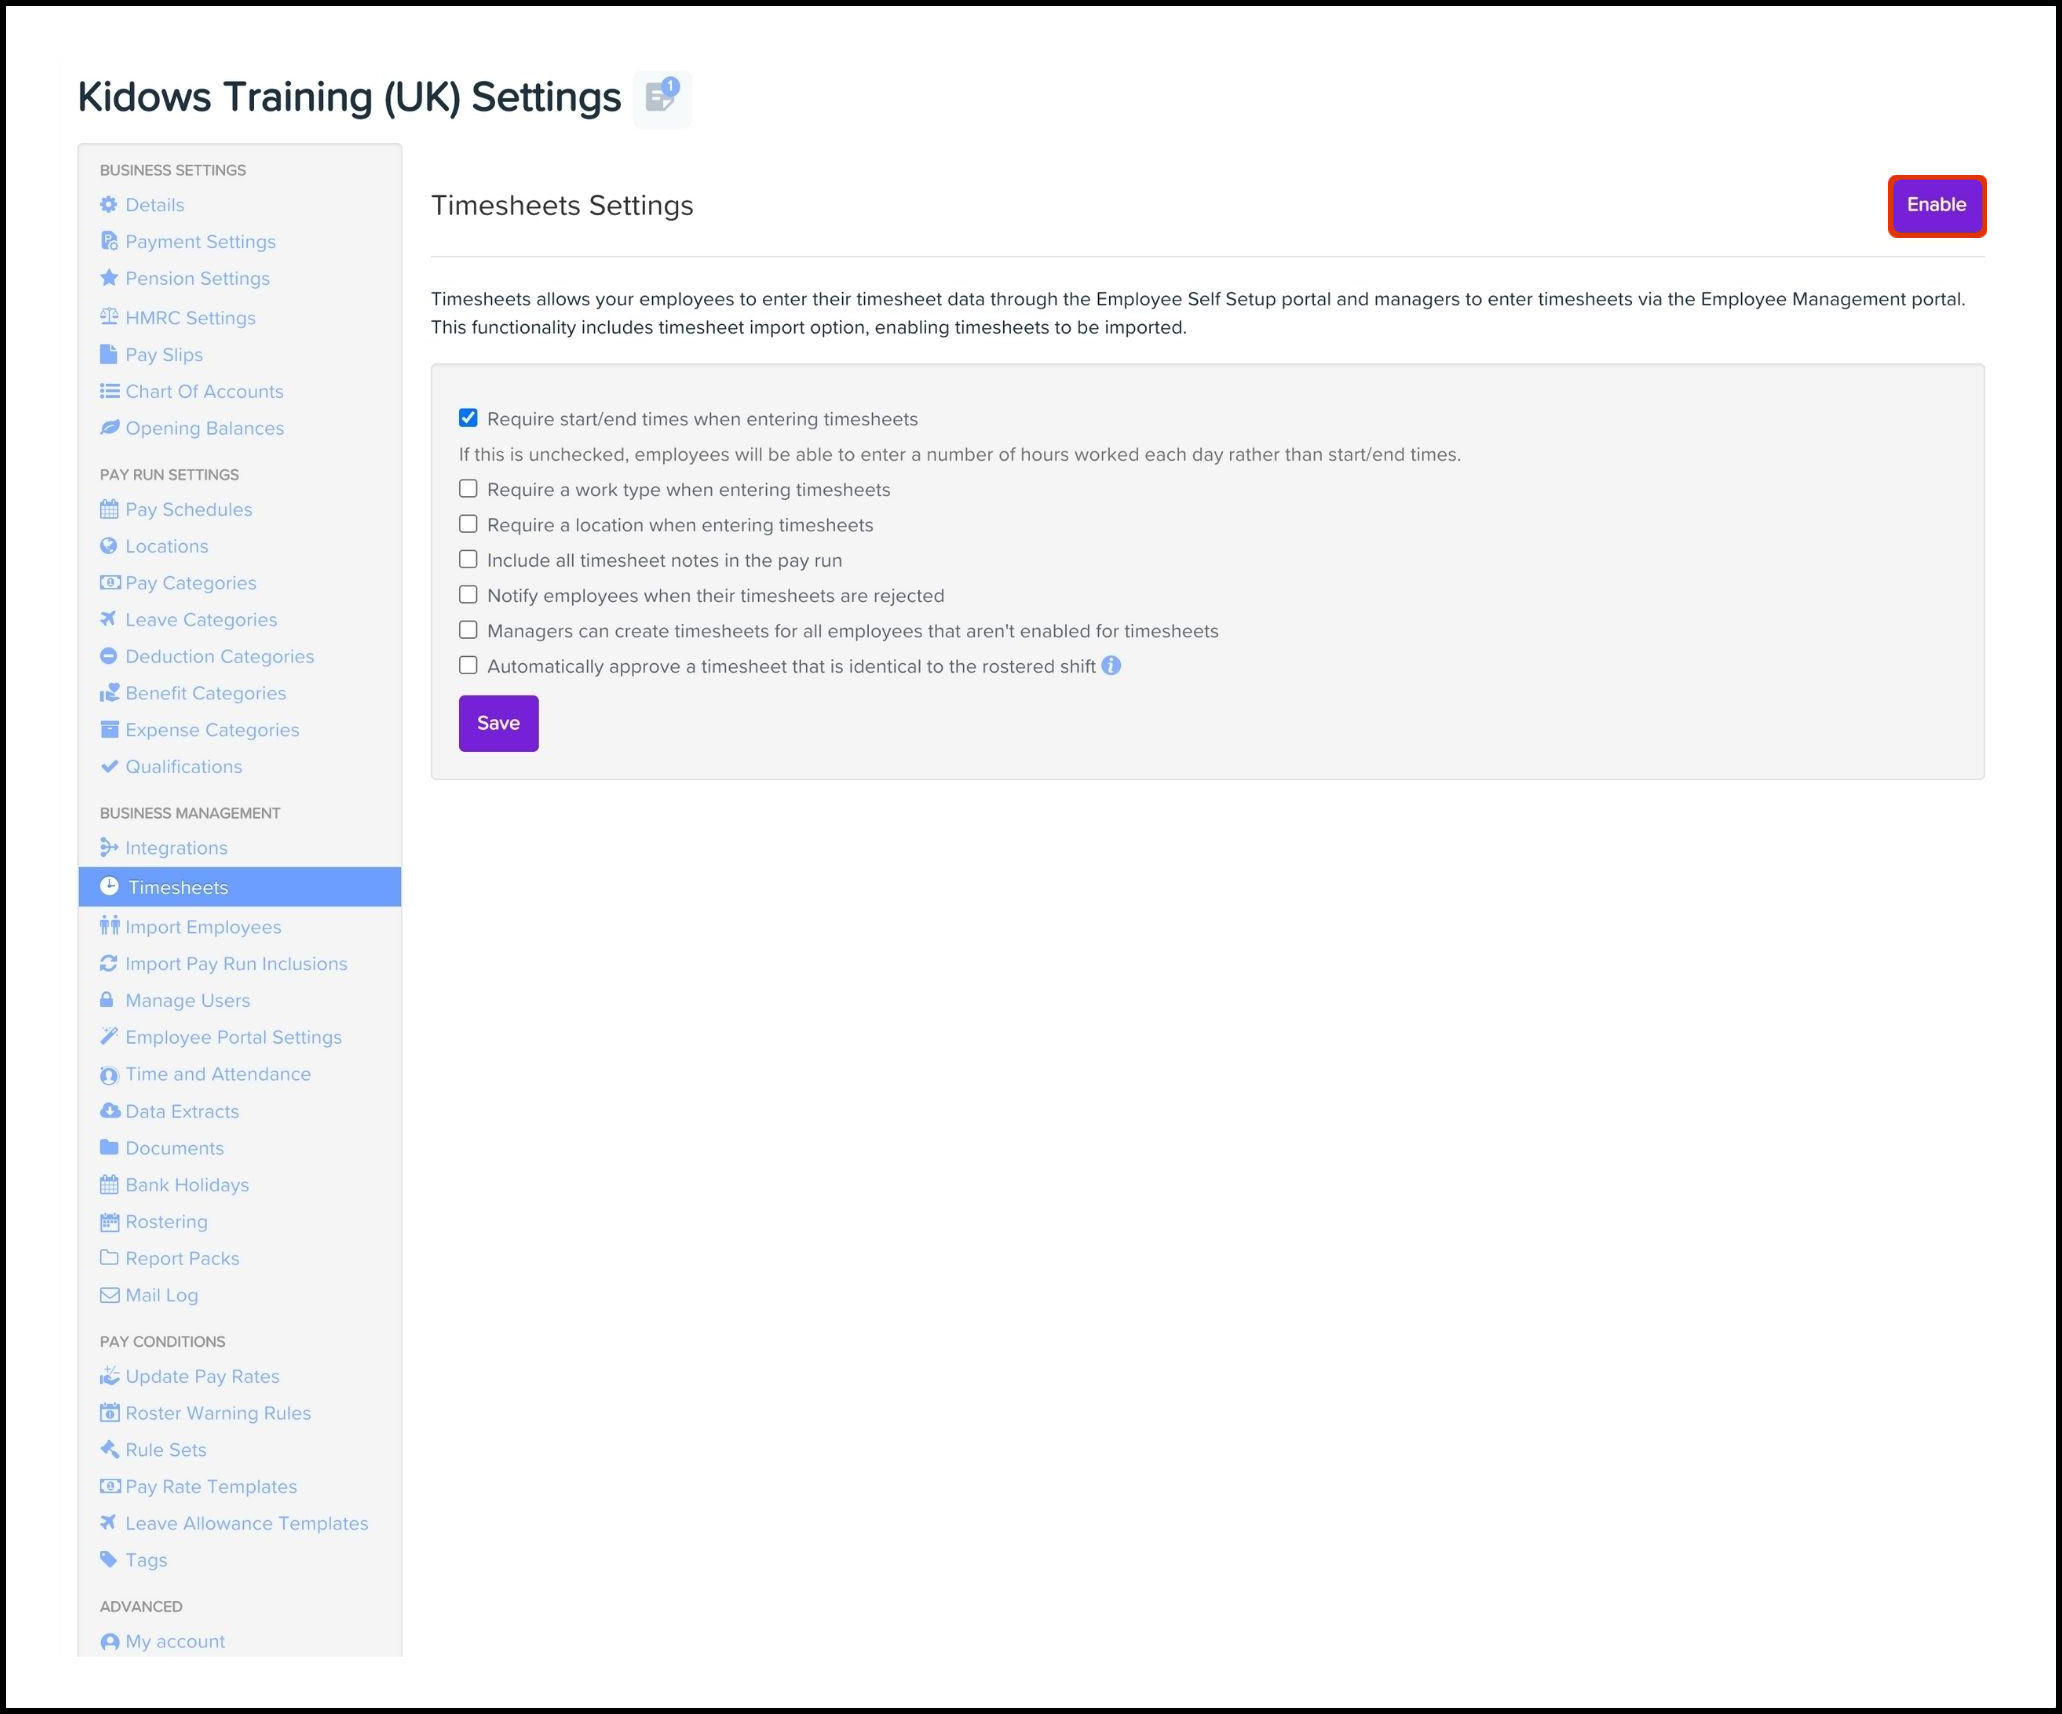Check Require a work type checkbox
This screenshot has height=1714, width=2062.
click(x=468, y=489)
